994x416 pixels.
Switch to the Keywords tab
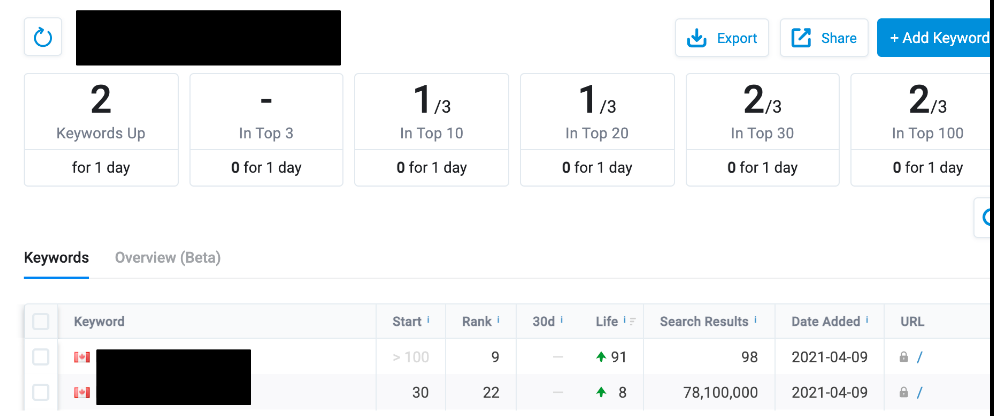point(56,258)
